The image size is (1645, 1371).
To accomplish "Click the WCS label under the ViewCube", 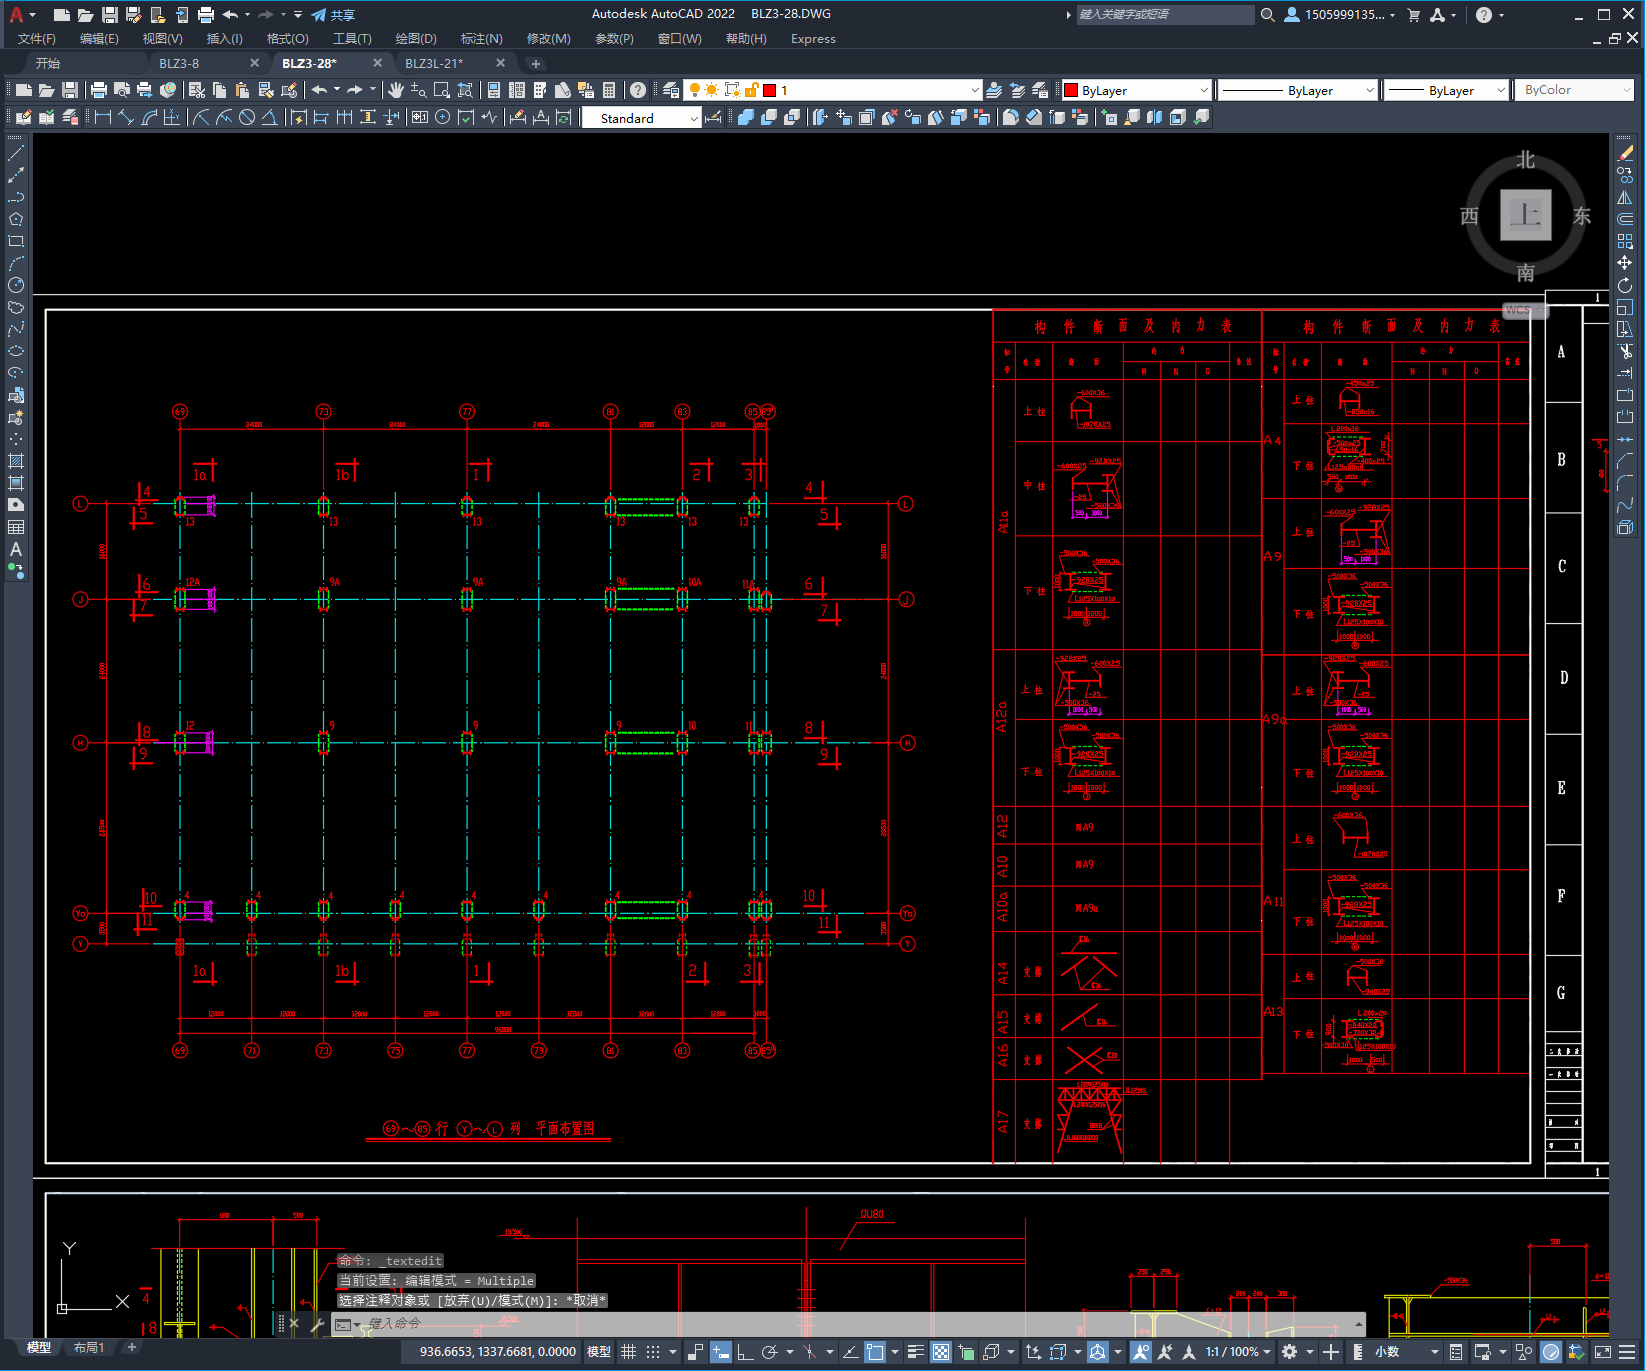I will pos(1517,310).
